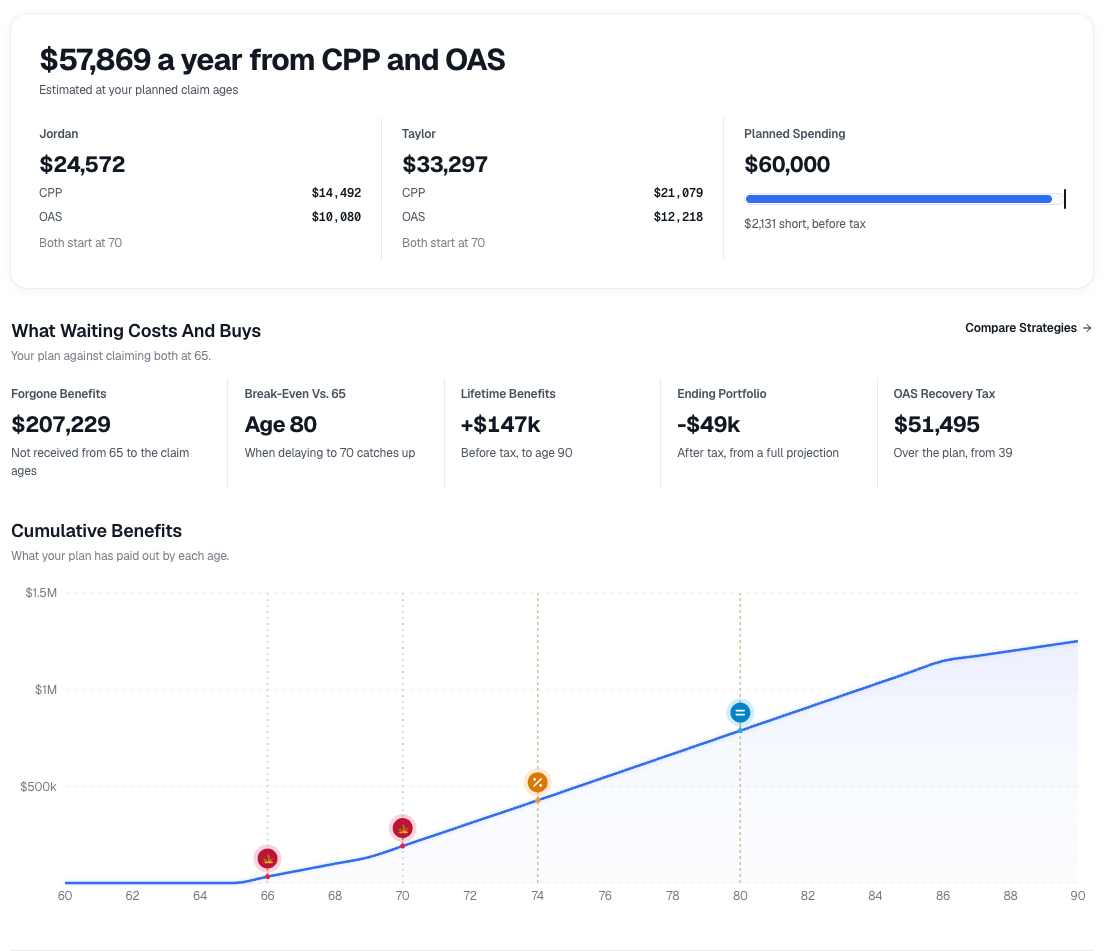Image resolution: width=1106 pixels, height=951 pixels.
Task: Select Taylor's total of $33,297
Action: 445,164
